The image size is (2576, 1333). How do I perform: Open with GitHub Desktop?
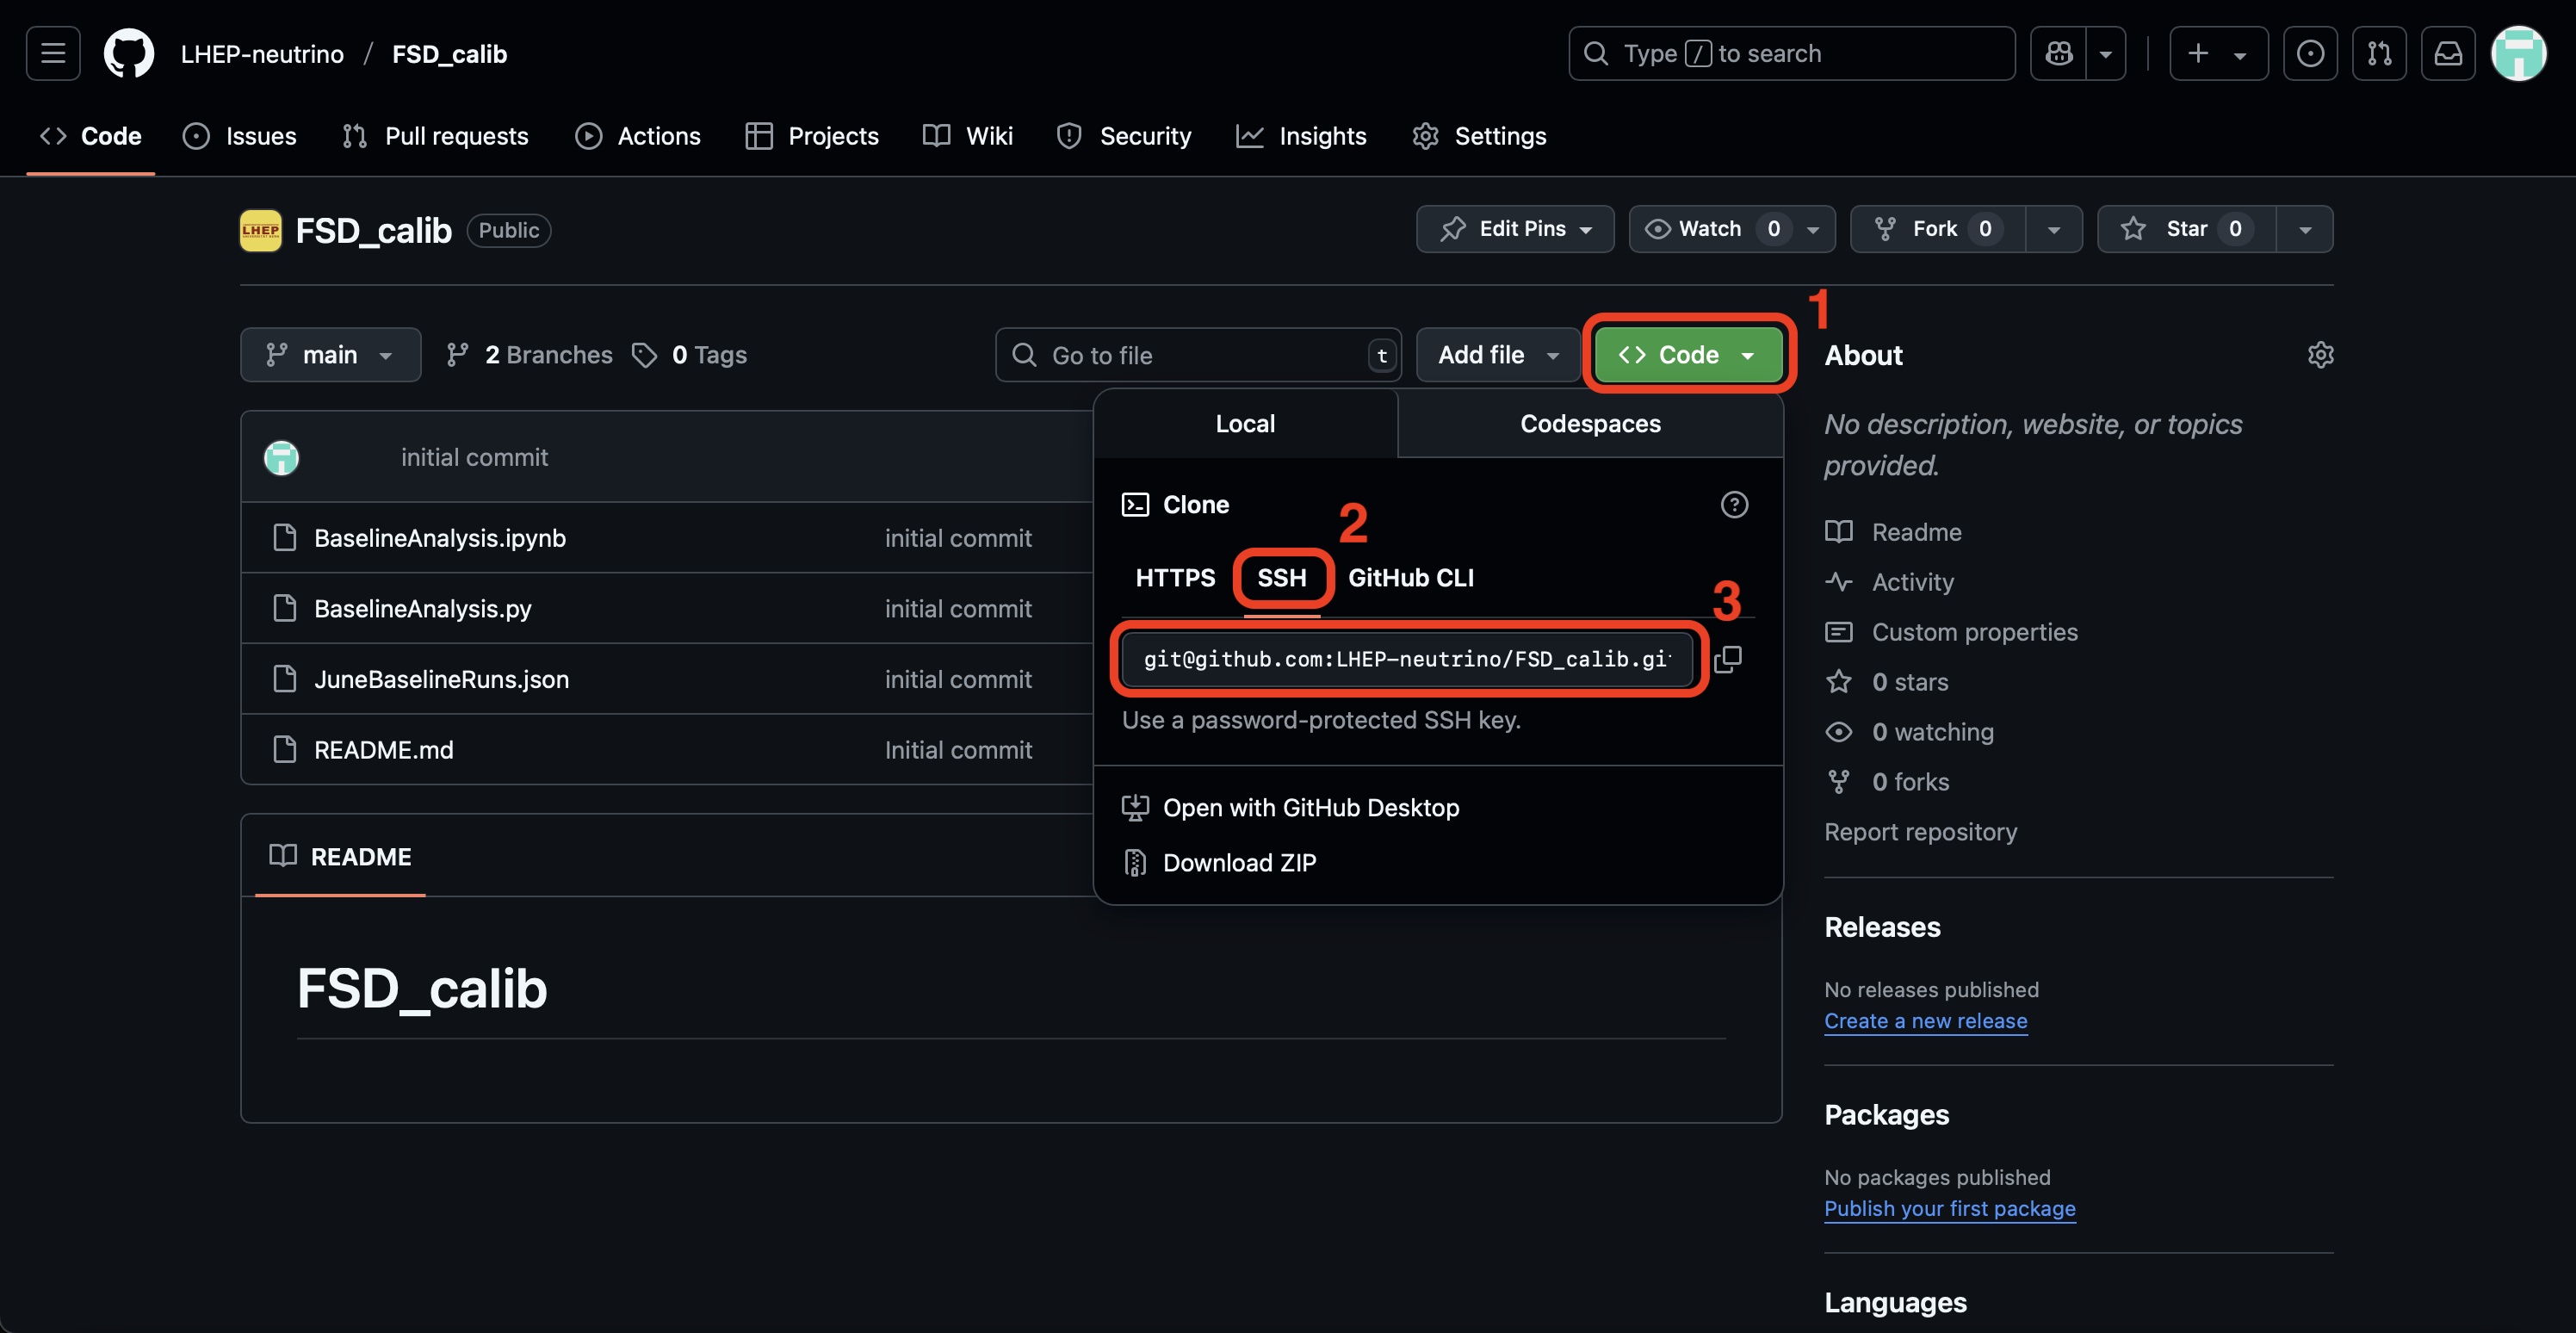1290,808
